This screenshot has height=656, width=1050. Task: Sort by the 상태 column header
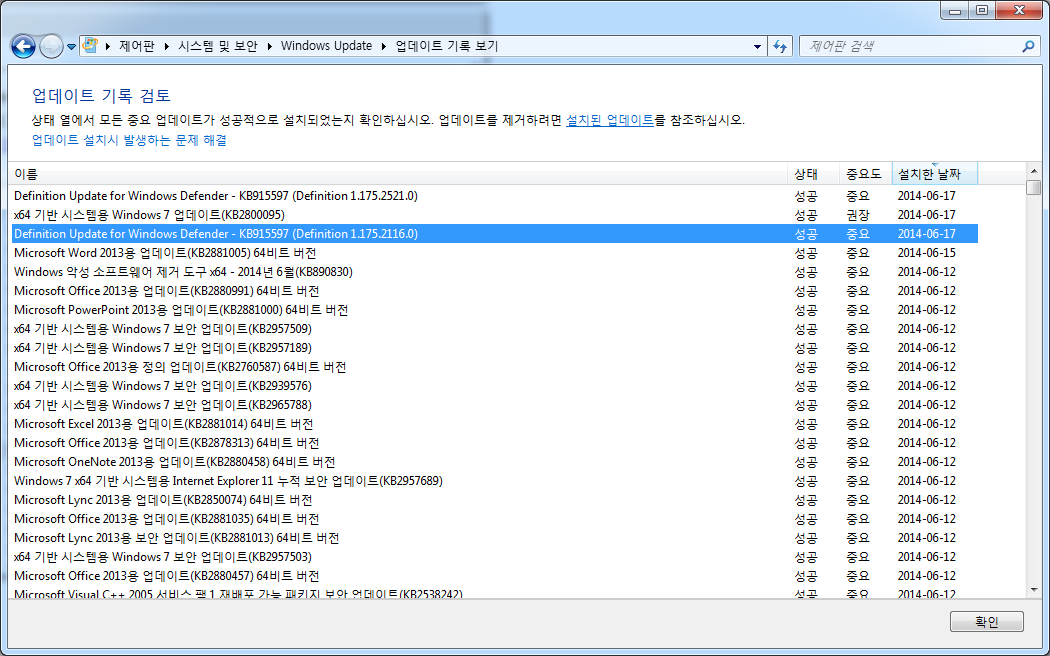pos(813,174)
